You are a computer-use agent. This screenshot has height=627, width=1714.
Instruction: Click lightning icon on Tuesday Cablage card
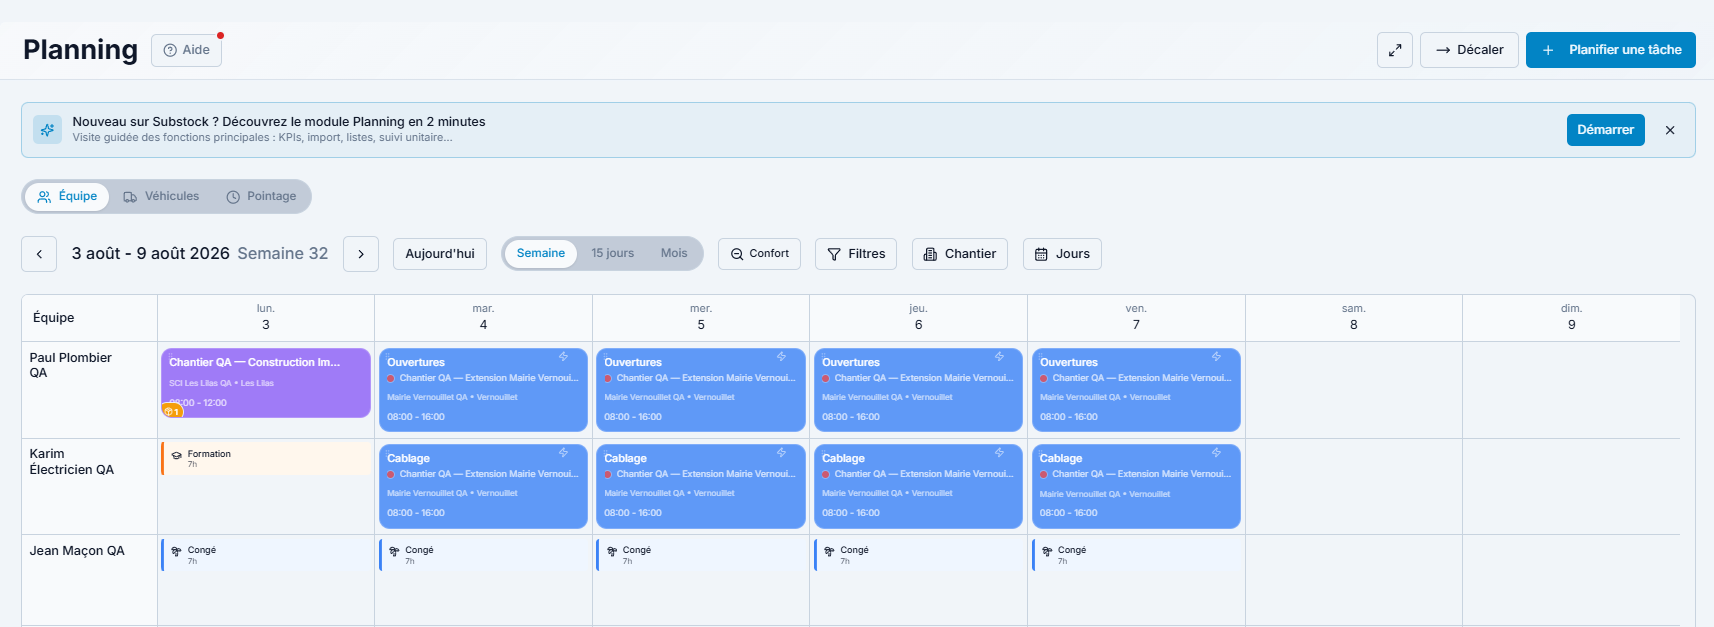(564, 453)
